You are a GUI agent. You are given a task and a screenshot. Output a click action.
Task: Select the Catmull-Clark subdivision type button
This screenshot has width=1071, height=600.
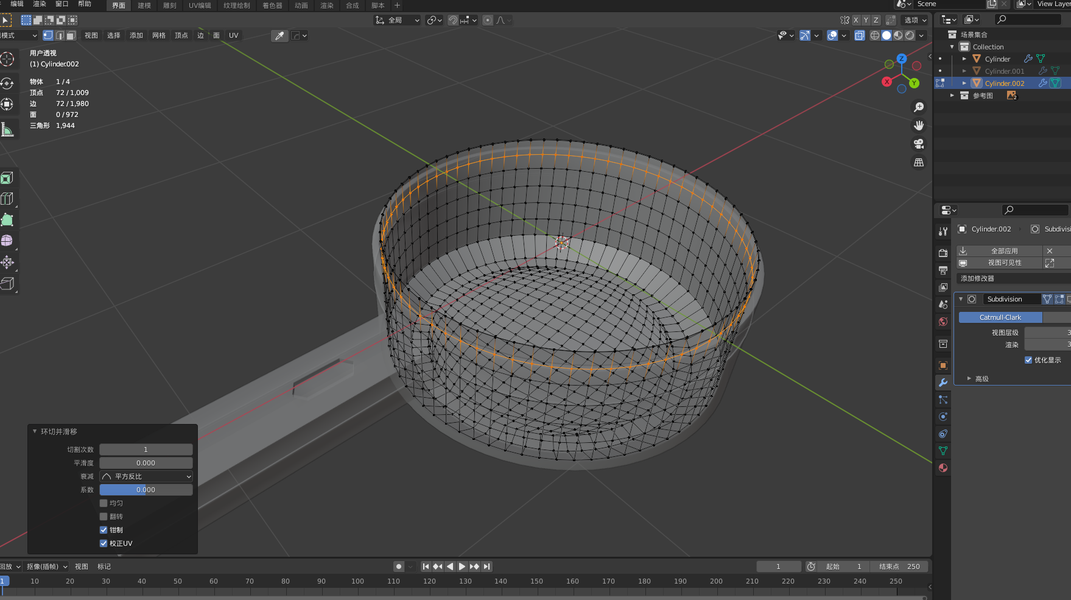pyautogui.click(x=1000, y=317)
